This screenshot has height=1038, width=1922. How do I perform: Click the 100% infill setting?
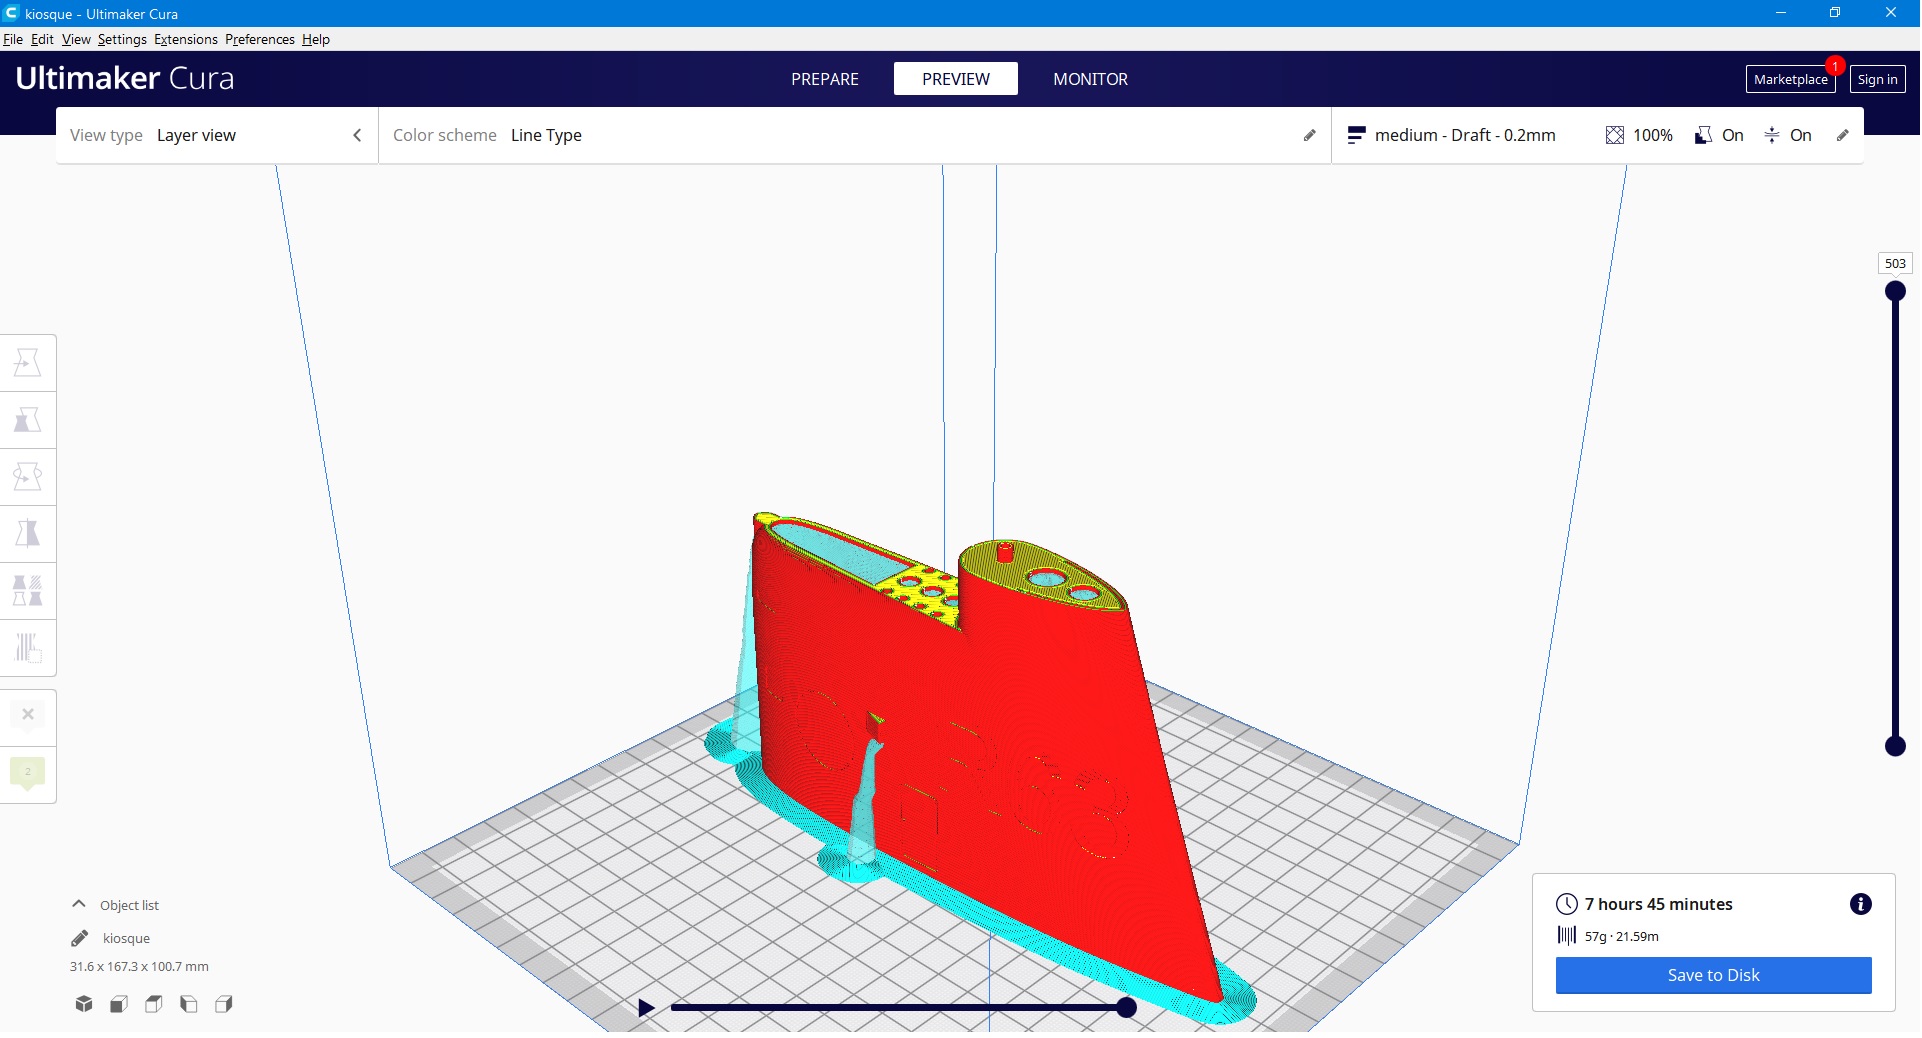1639,136
